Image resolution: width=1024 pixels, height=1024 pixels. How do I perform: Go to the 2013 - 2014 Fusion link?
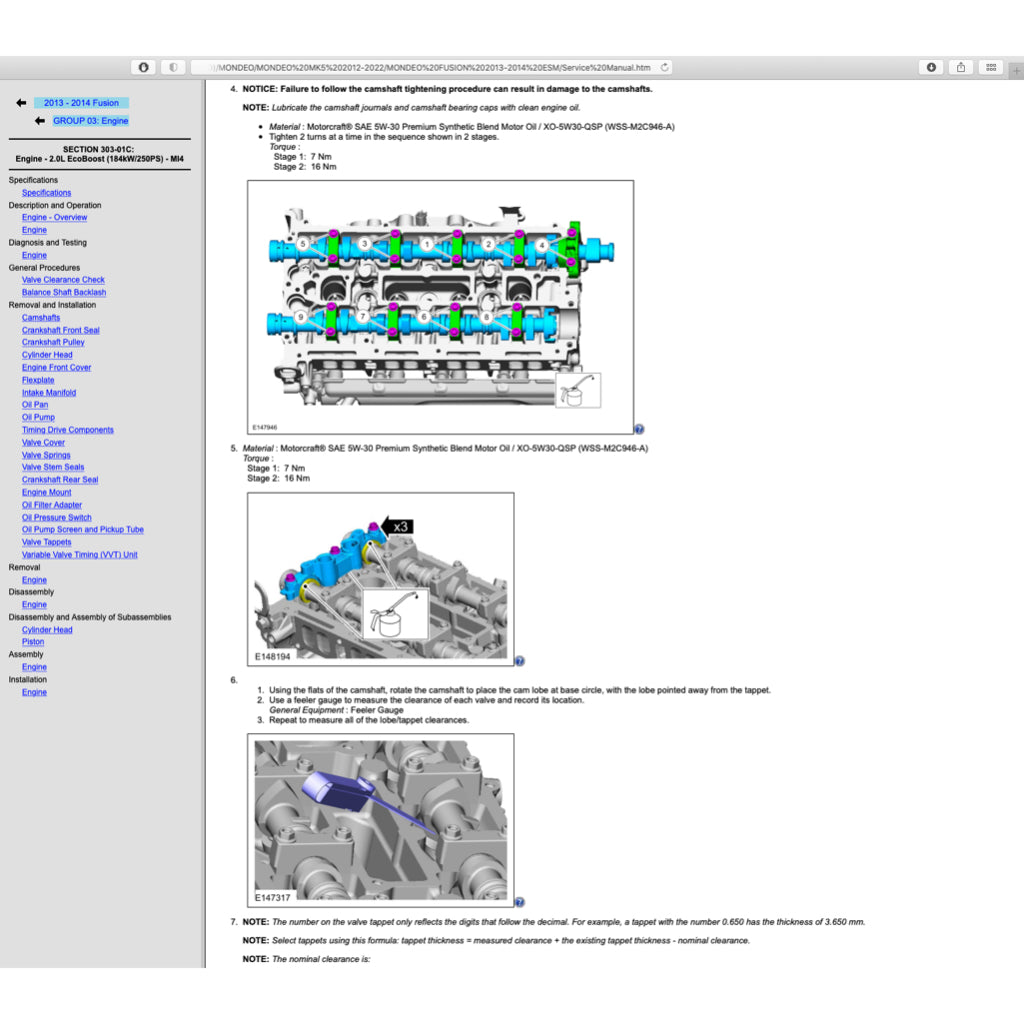coord(81,103)
